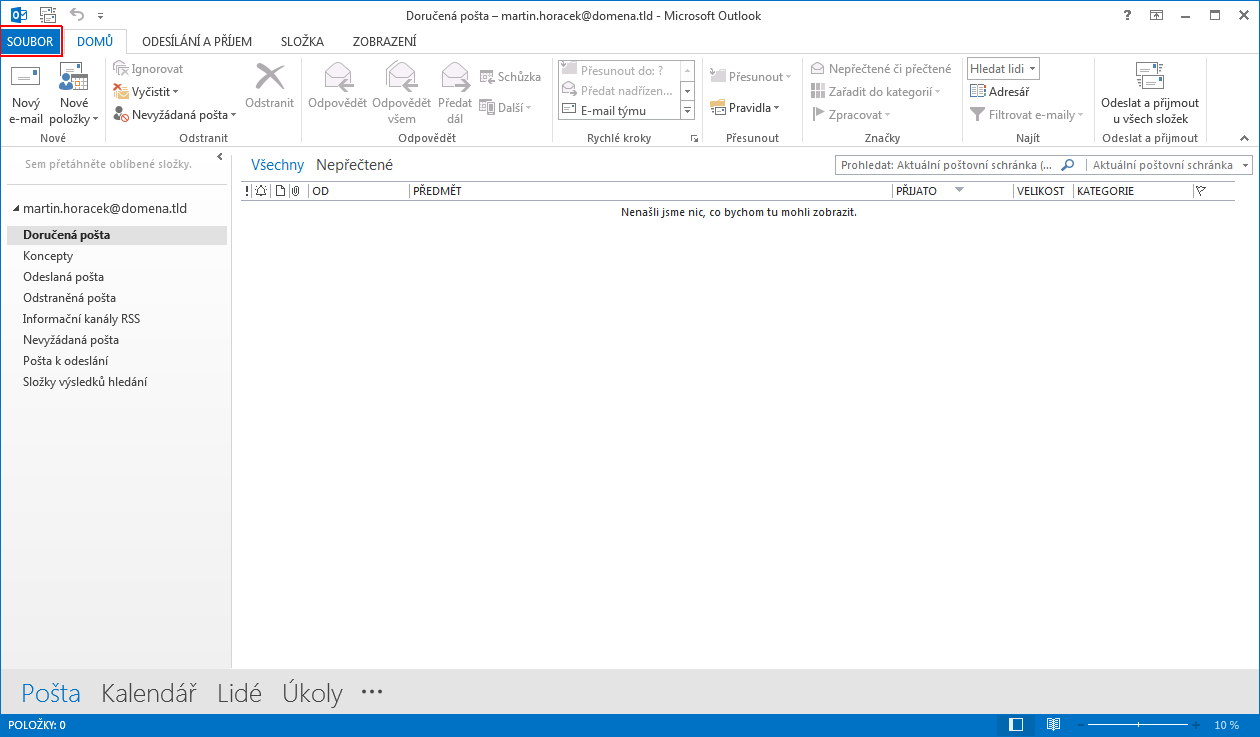Switch to Kalendář in navigation bar
This screenshot has width=1260, height=737.
[149, 693]
